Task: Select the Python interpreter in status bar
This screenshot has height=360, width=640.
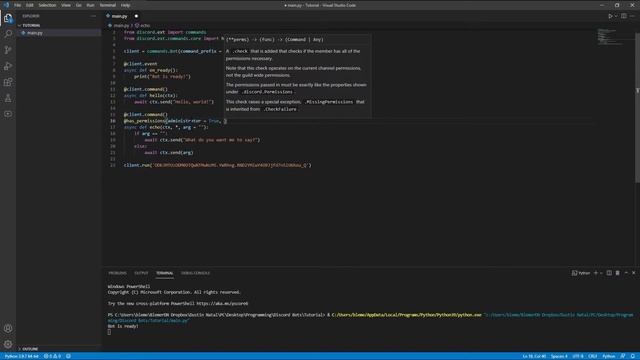Action: tap(21, 356)
